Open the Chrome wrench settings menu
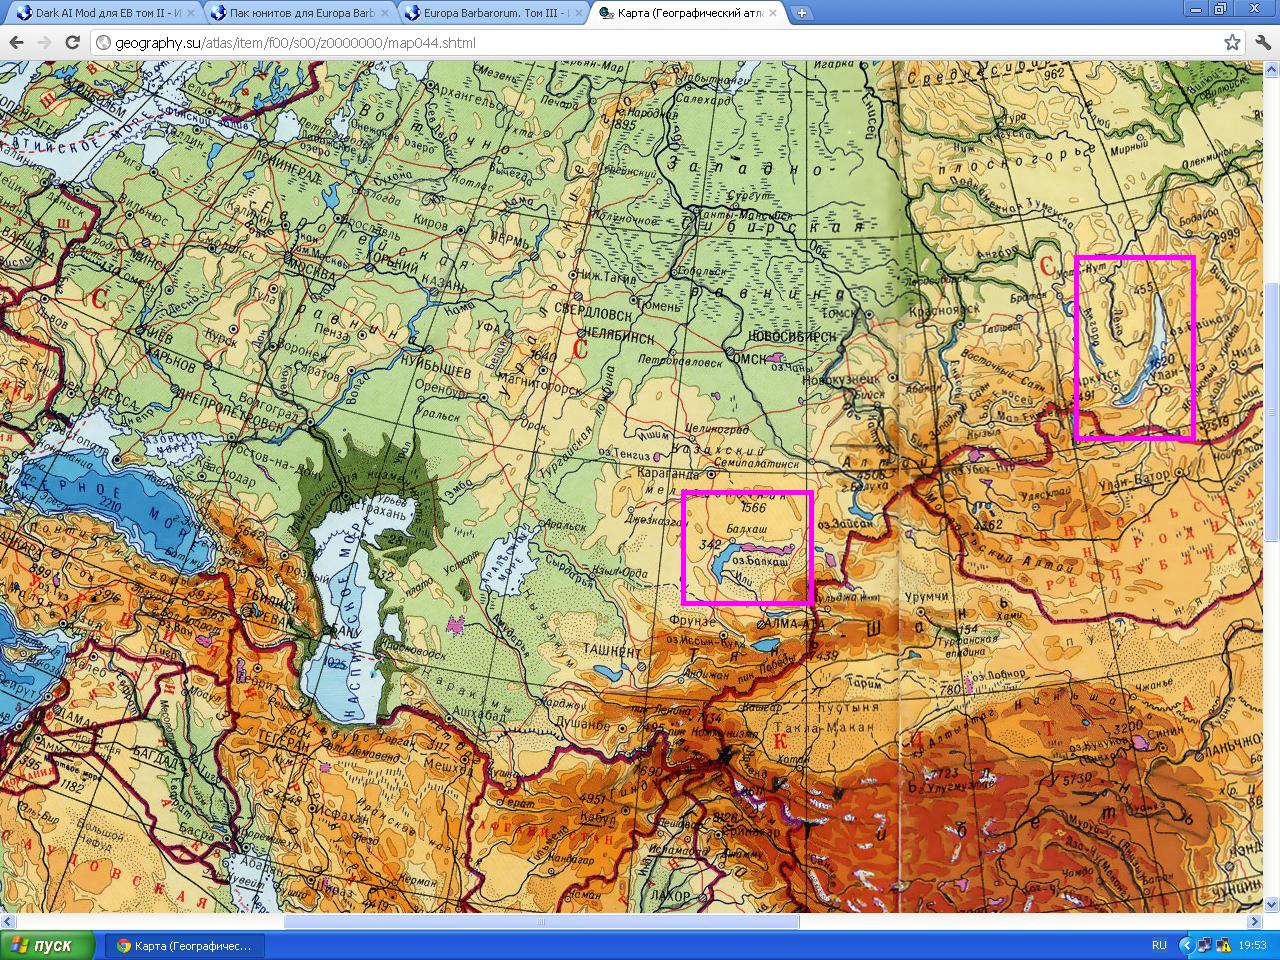1280x960 pixels. [1262, 43]
